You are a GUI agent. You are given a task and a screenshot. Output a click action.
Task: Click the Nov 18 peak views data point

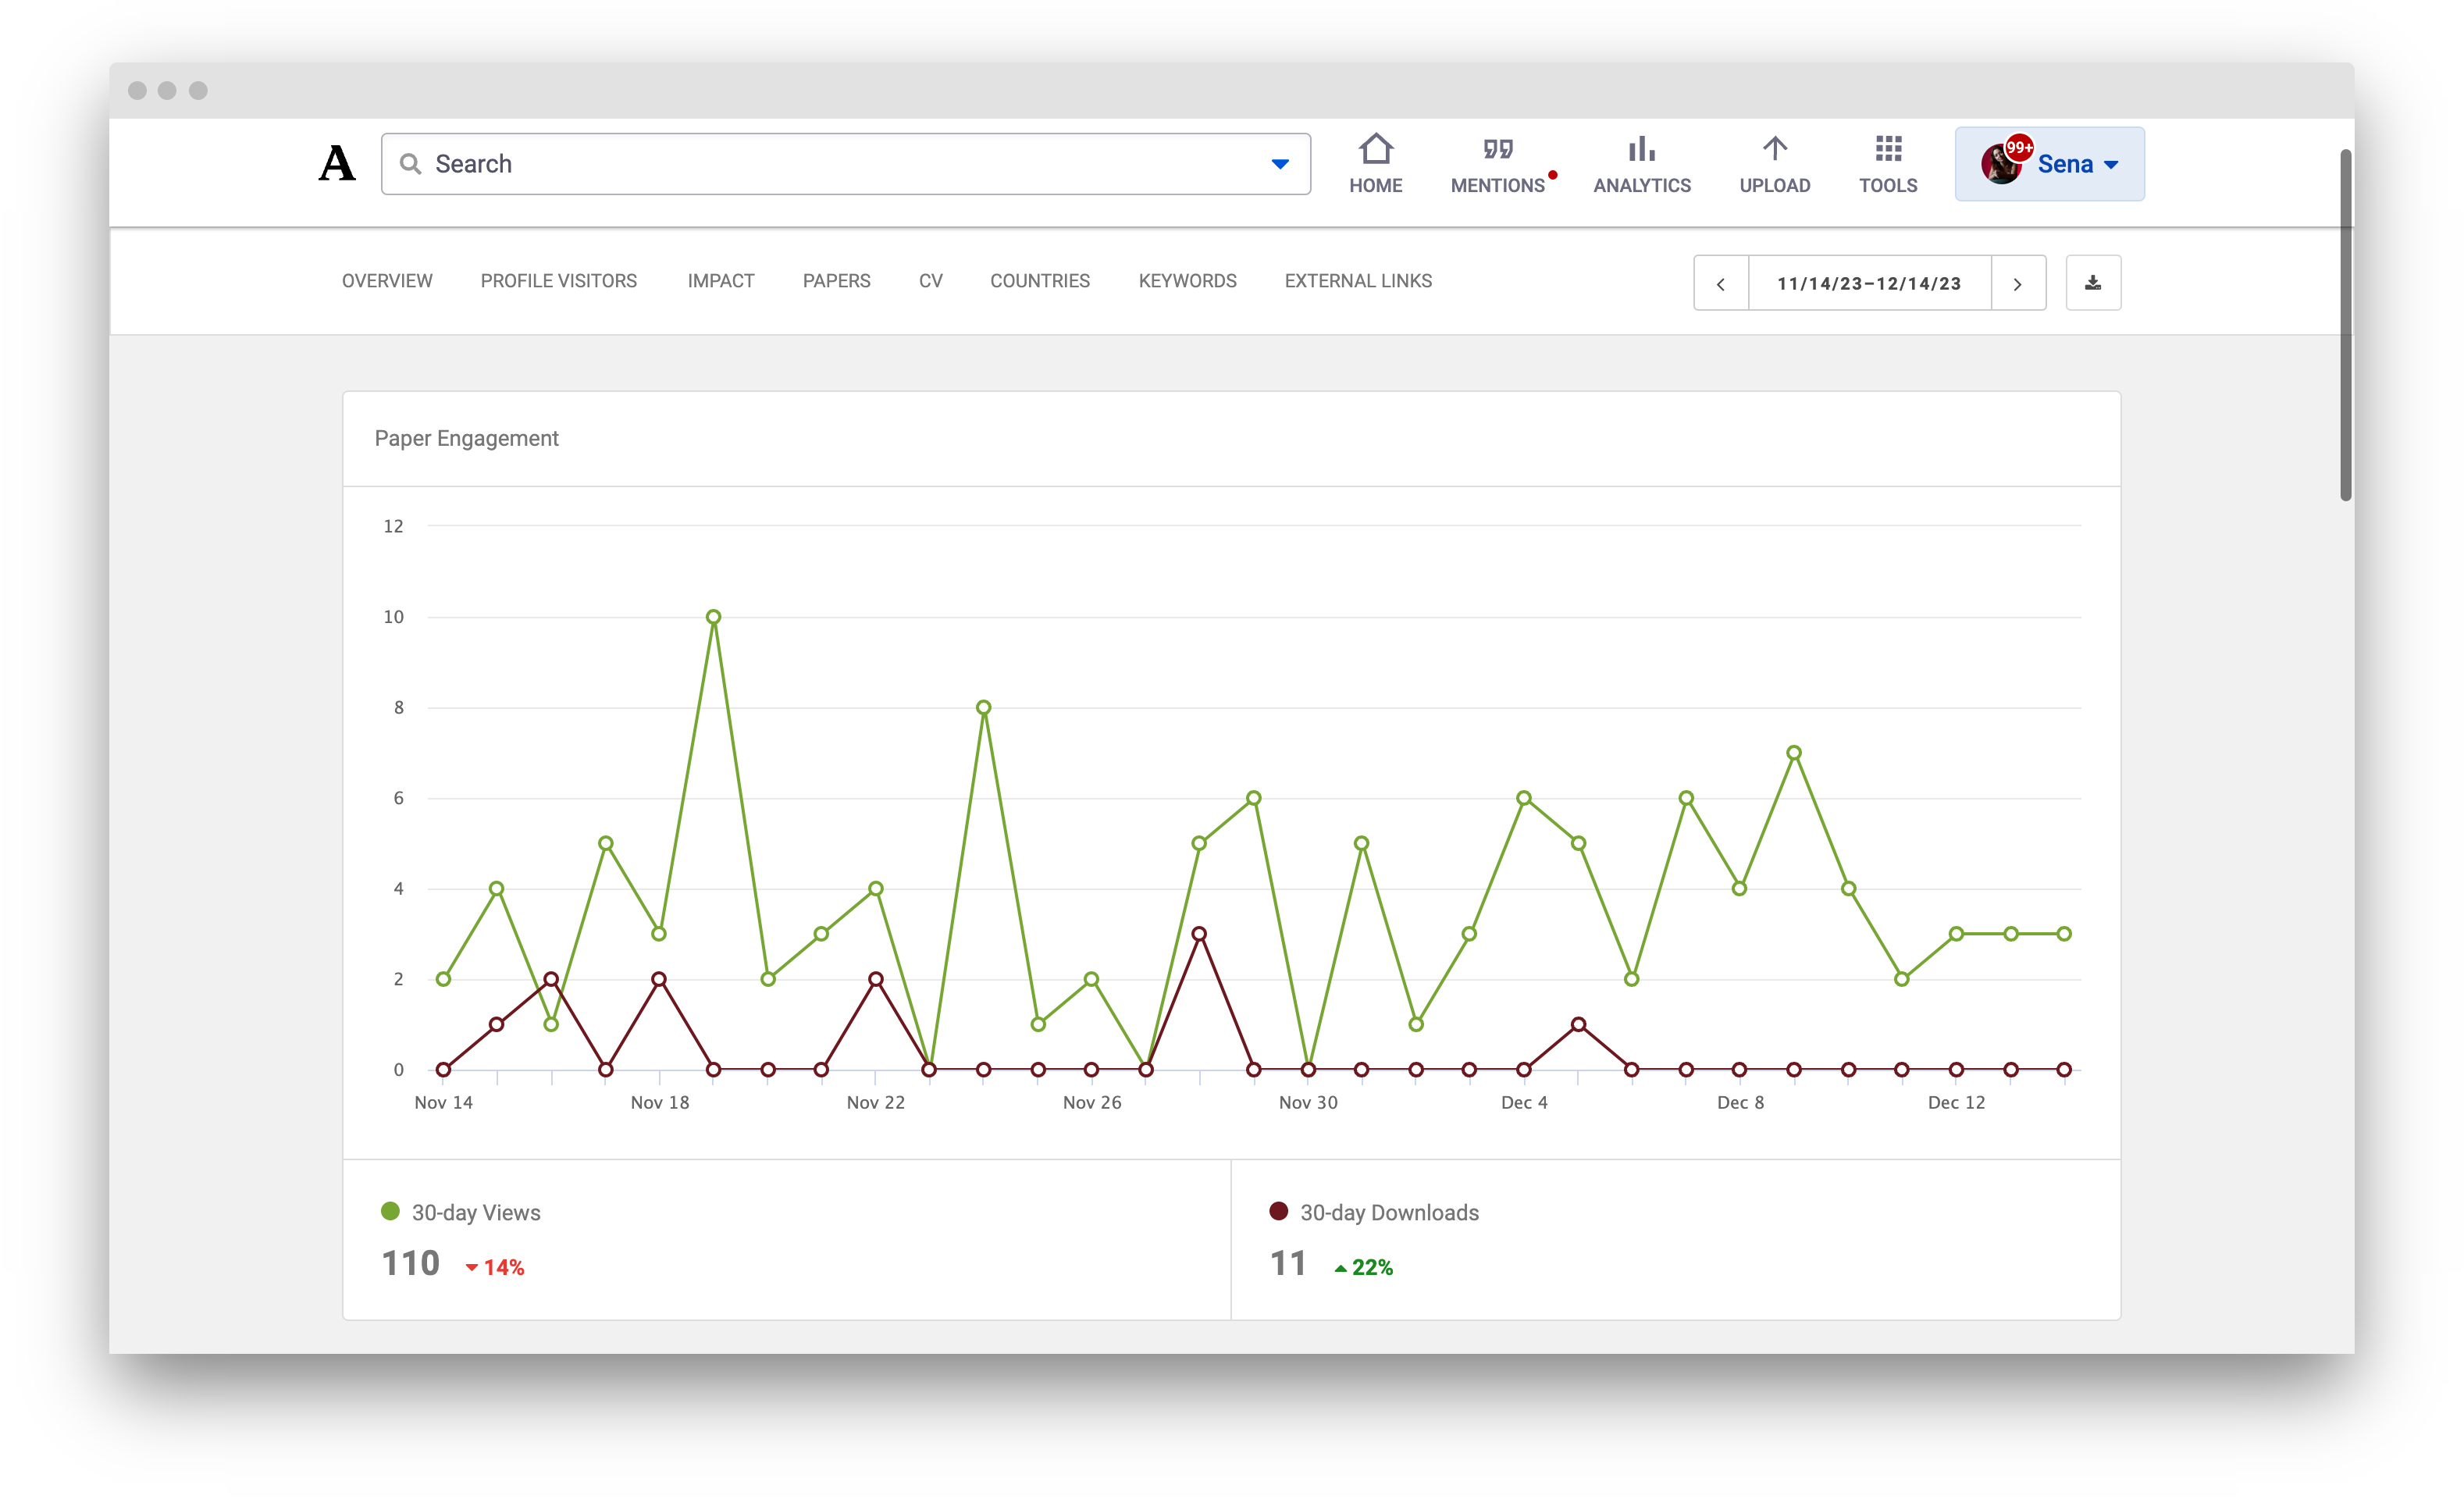[713, 617]
